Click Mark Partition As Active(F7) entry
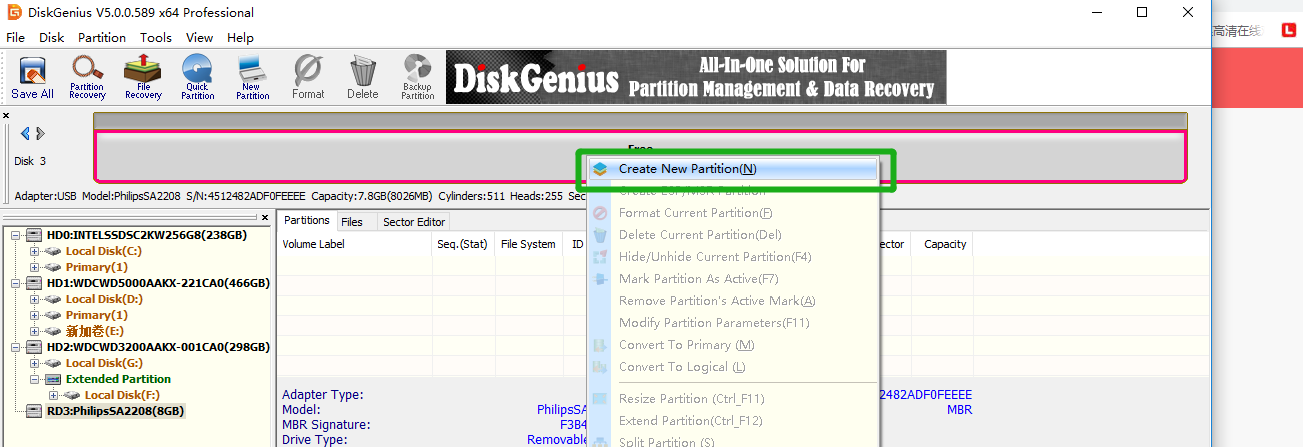Viewport: 1303px width, 447px height. pos(732,279)
